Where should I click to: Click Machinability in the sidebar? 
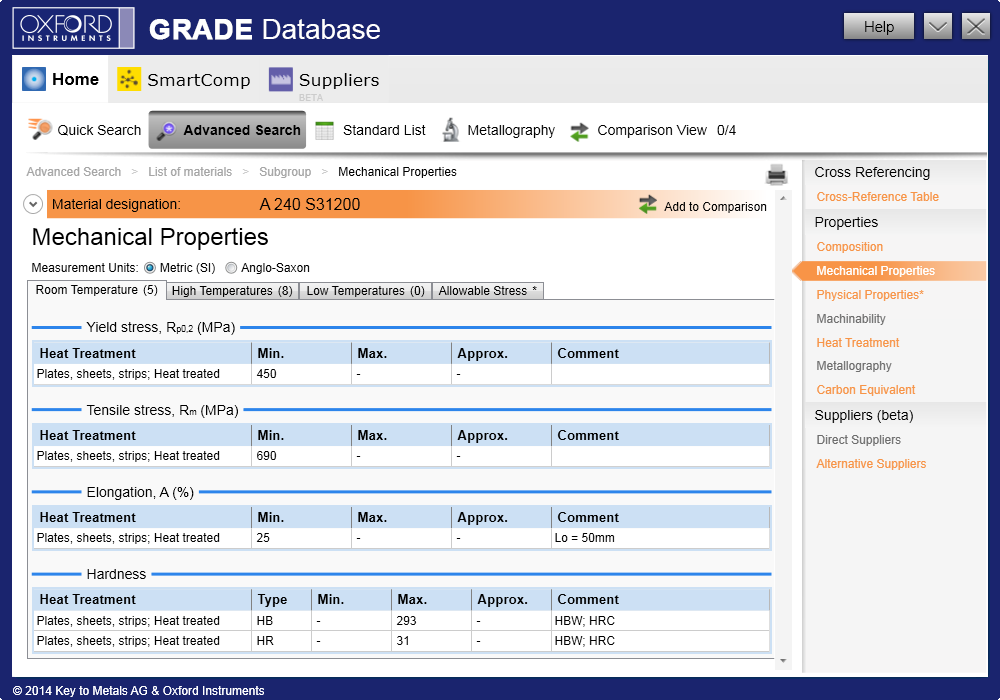click(851, 319)
